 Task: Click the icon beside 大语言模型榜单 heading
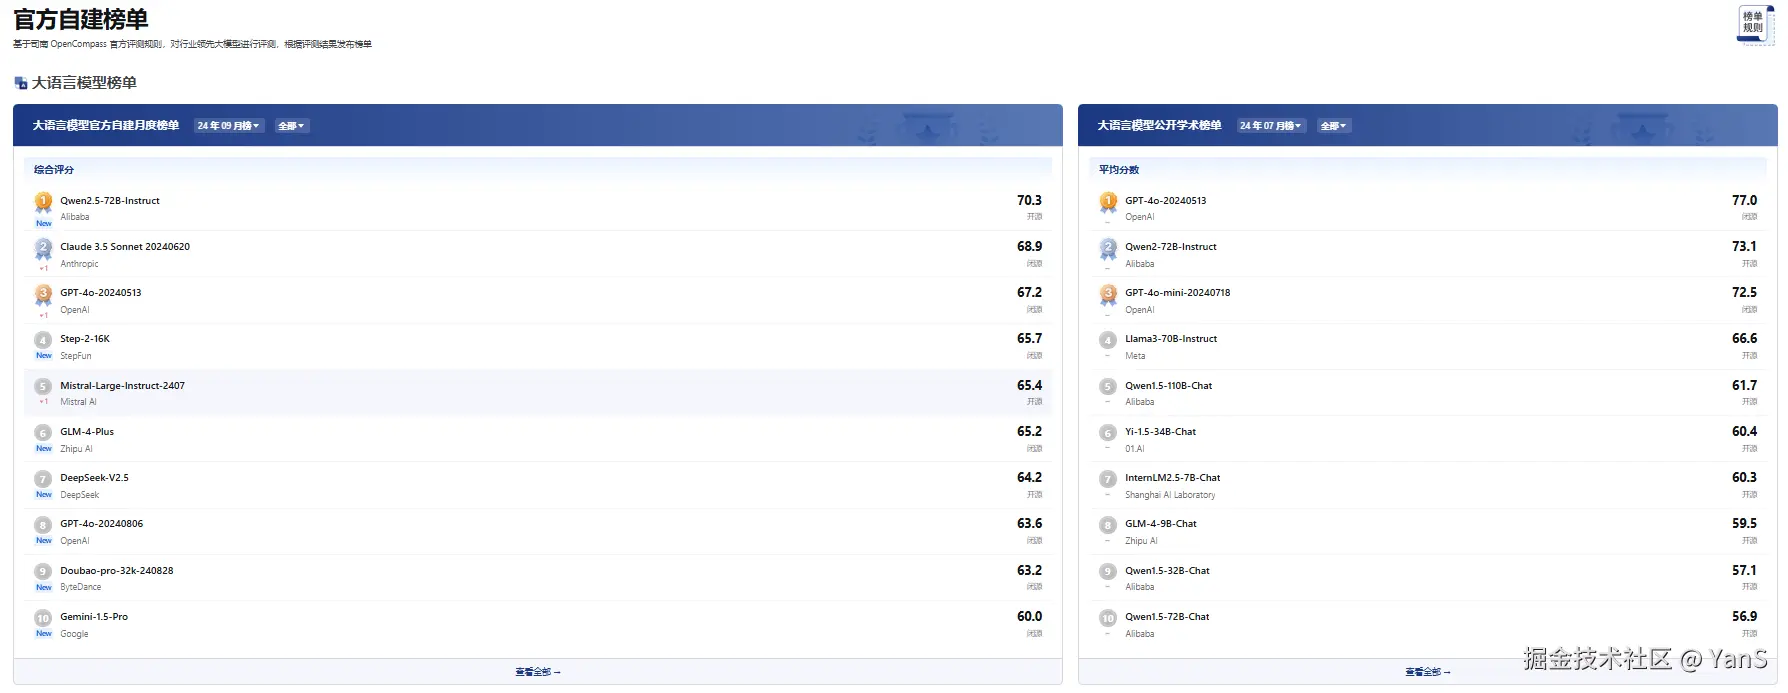pos(21,83)
